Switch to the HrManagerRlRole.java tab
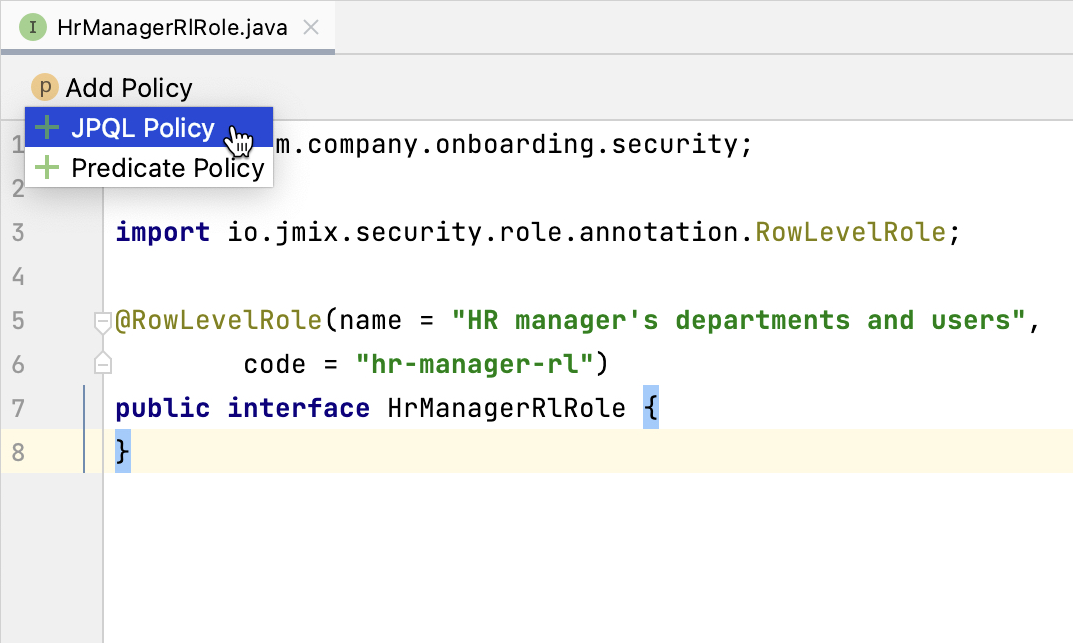The width and height of the screenshot is (1073, 643). (173, 27)
